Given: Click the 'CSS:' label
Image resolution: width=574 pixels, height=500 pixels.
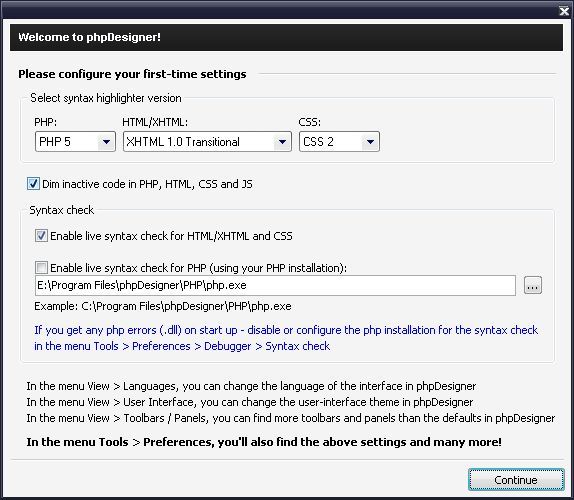Looking at the screenshot, I should coord(310,122).
